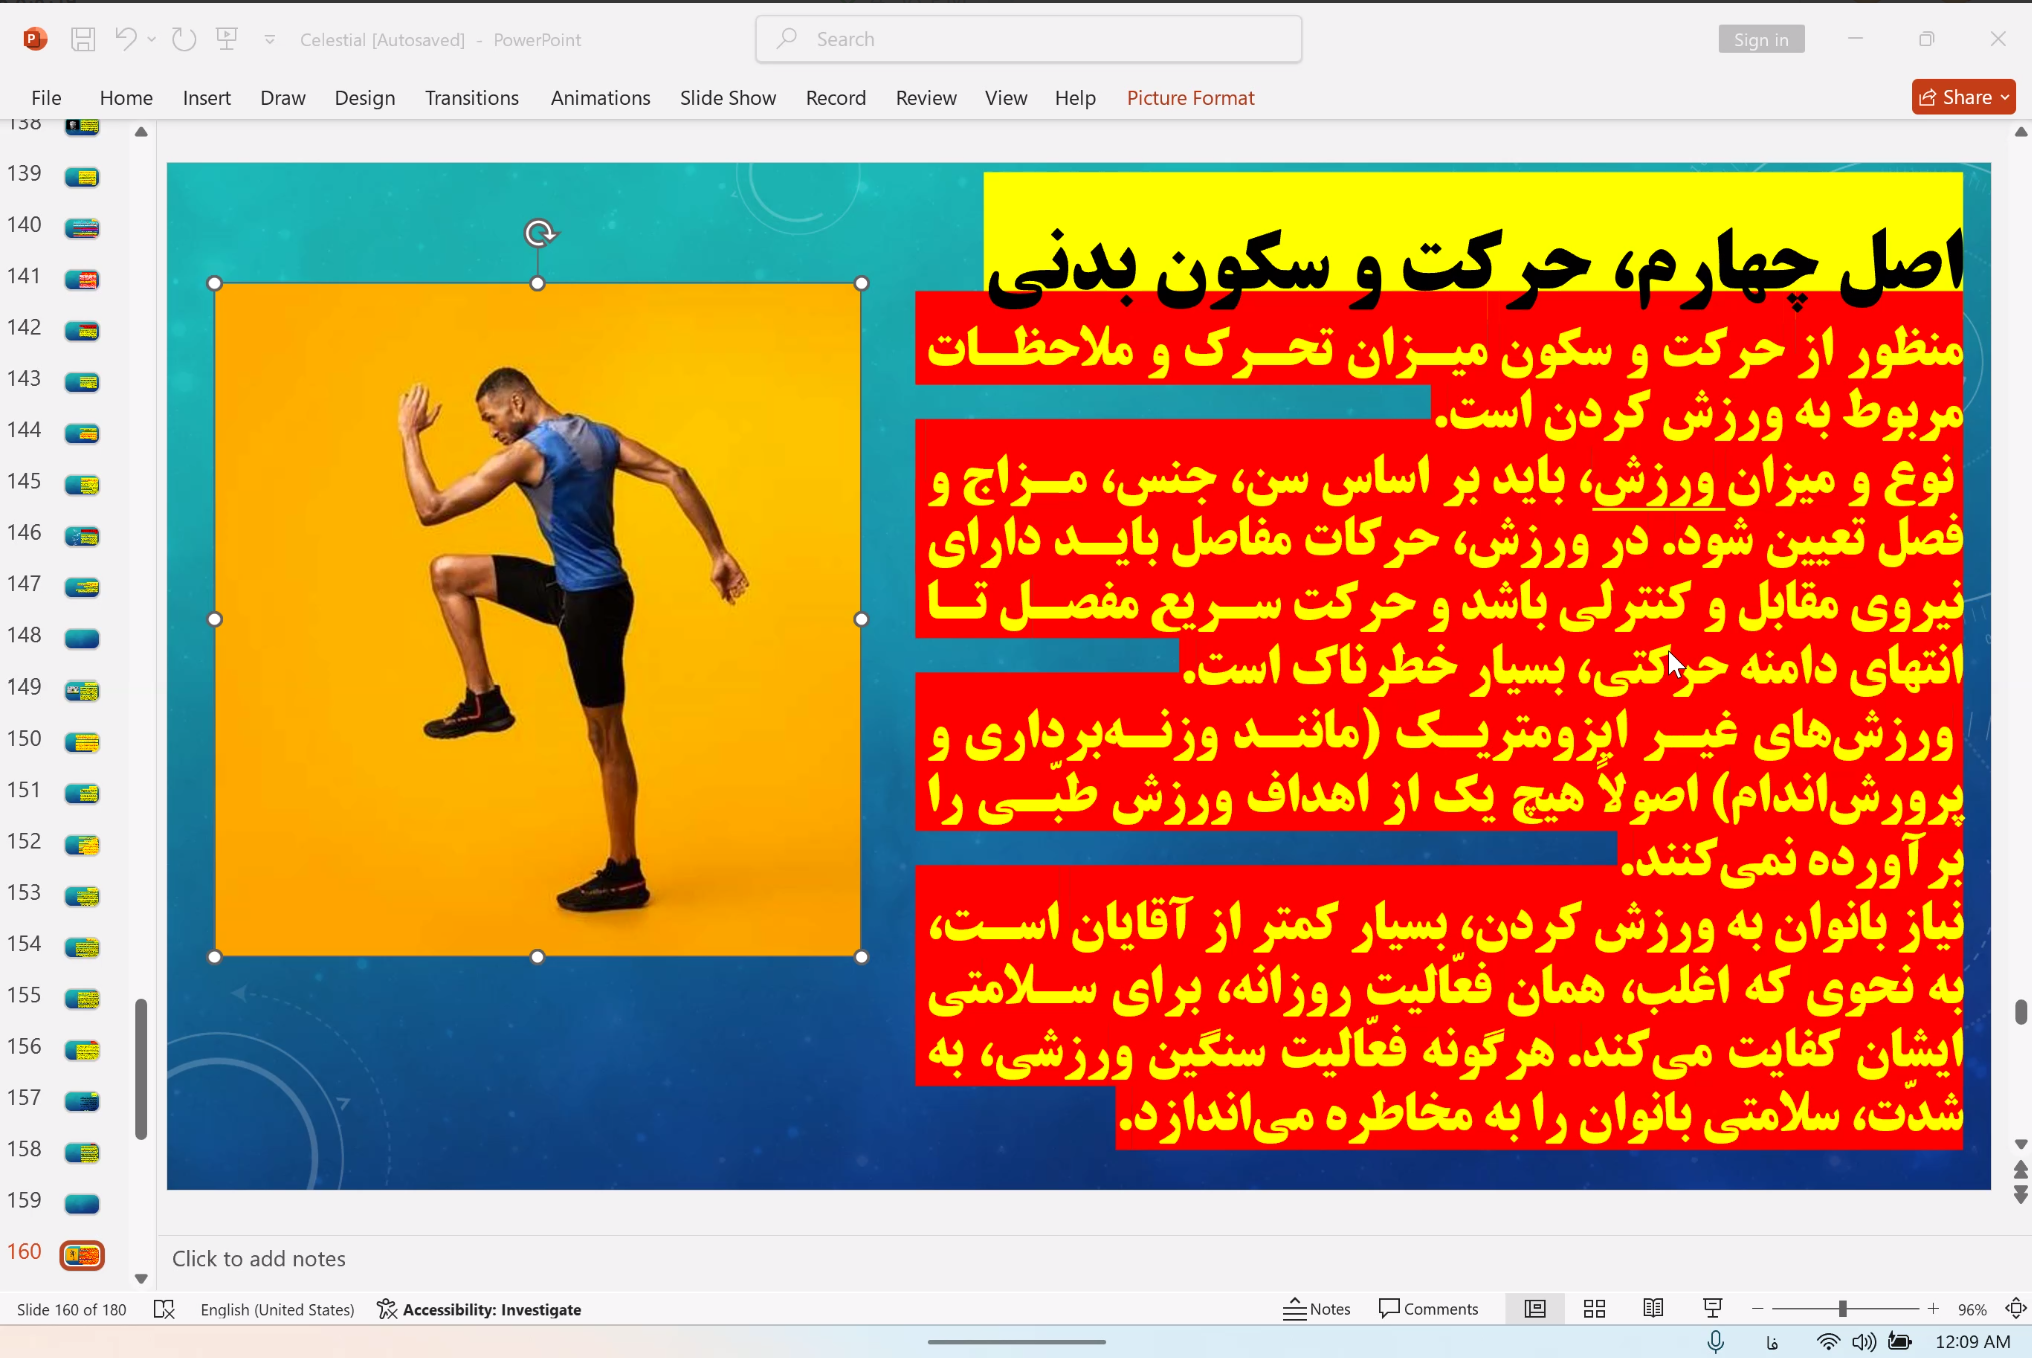Switch to Slide Sorter view icon
2032x1358 pixels.
[1594, 1309]
